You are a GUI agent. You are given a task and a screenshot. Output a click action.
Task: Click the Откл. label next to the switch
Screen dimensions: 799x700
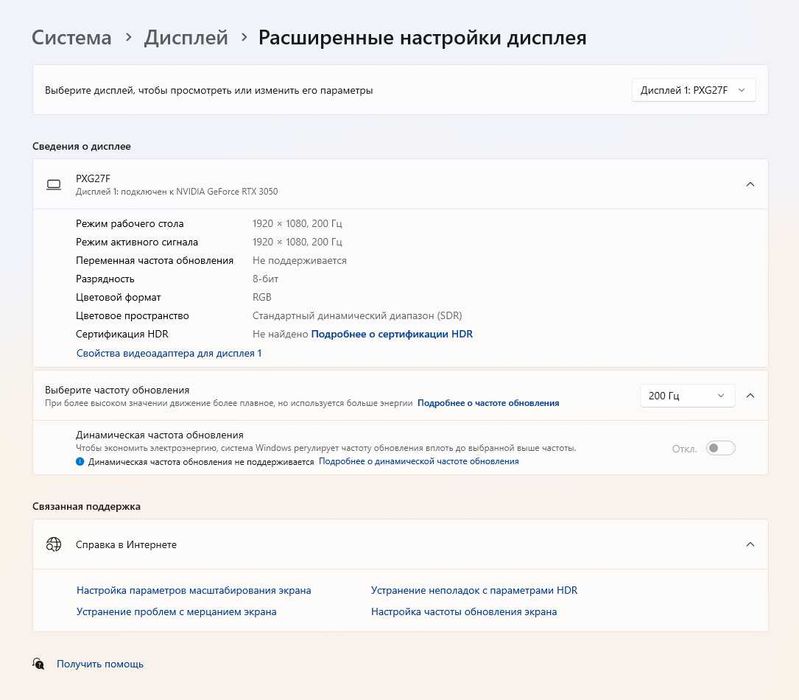coord(684,449)
